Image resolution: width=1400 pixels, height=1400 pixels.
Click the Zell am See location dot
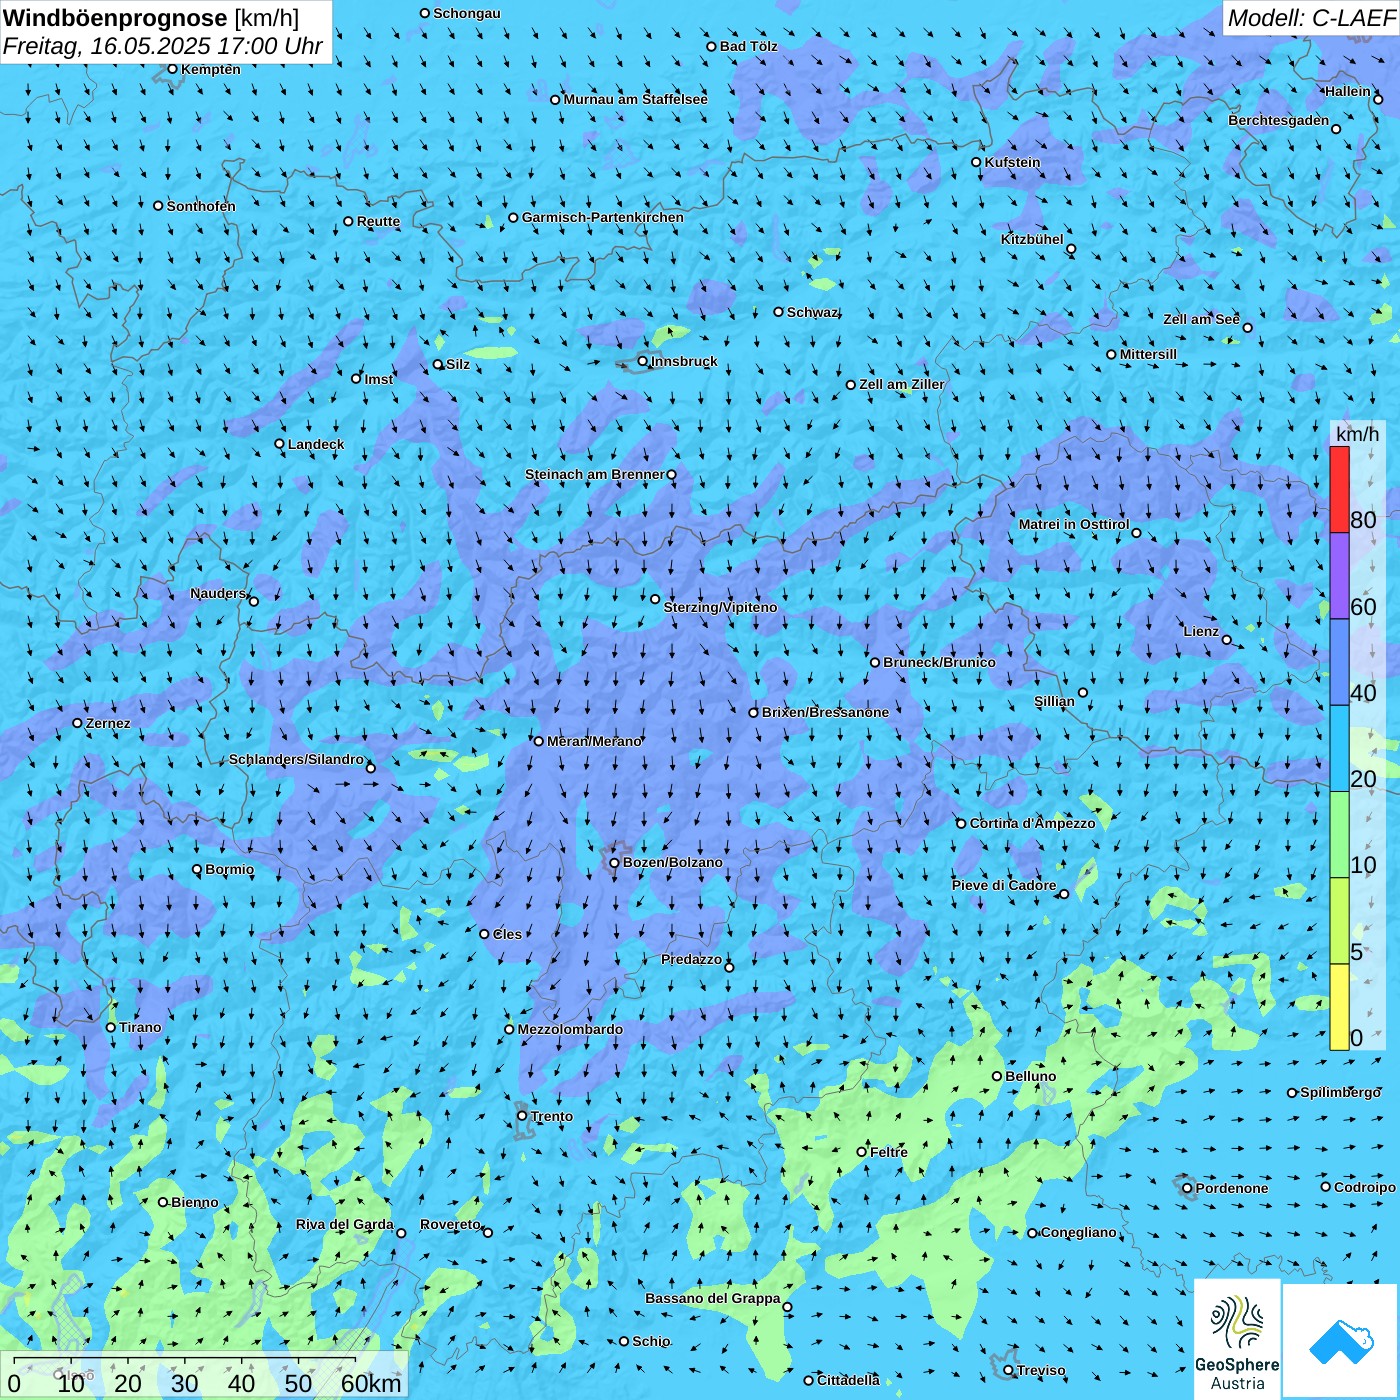(x=1247, y=327)
